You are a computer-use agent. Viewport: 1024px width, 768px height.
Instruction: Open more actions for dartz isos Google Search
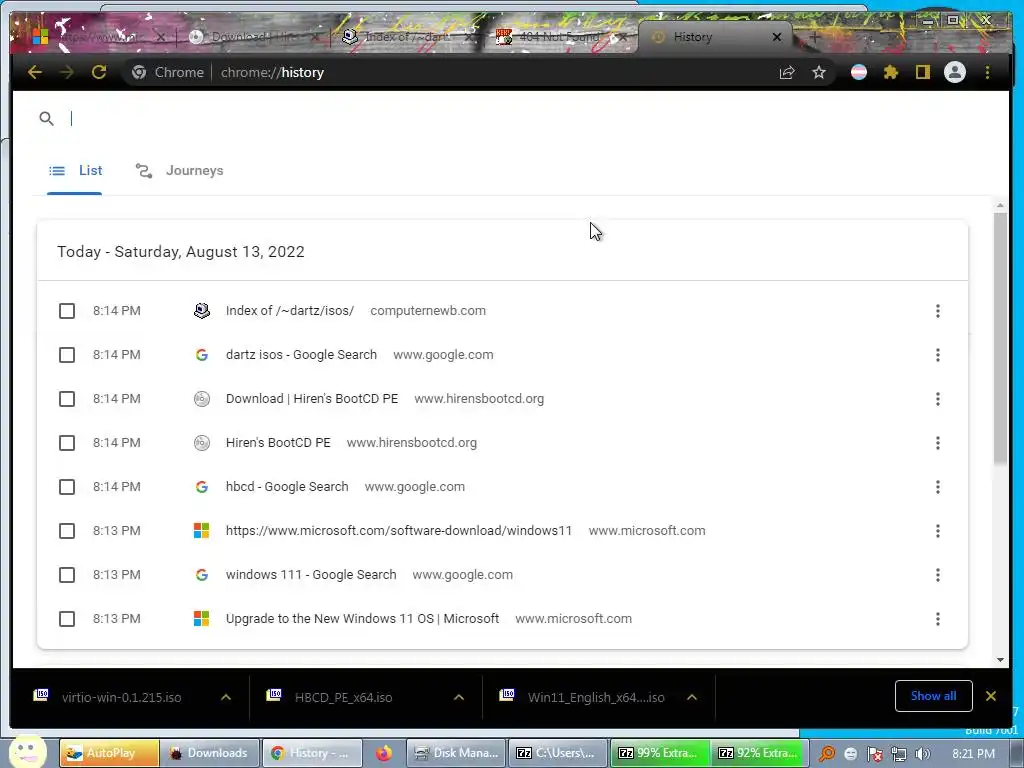tap(938, 355)
